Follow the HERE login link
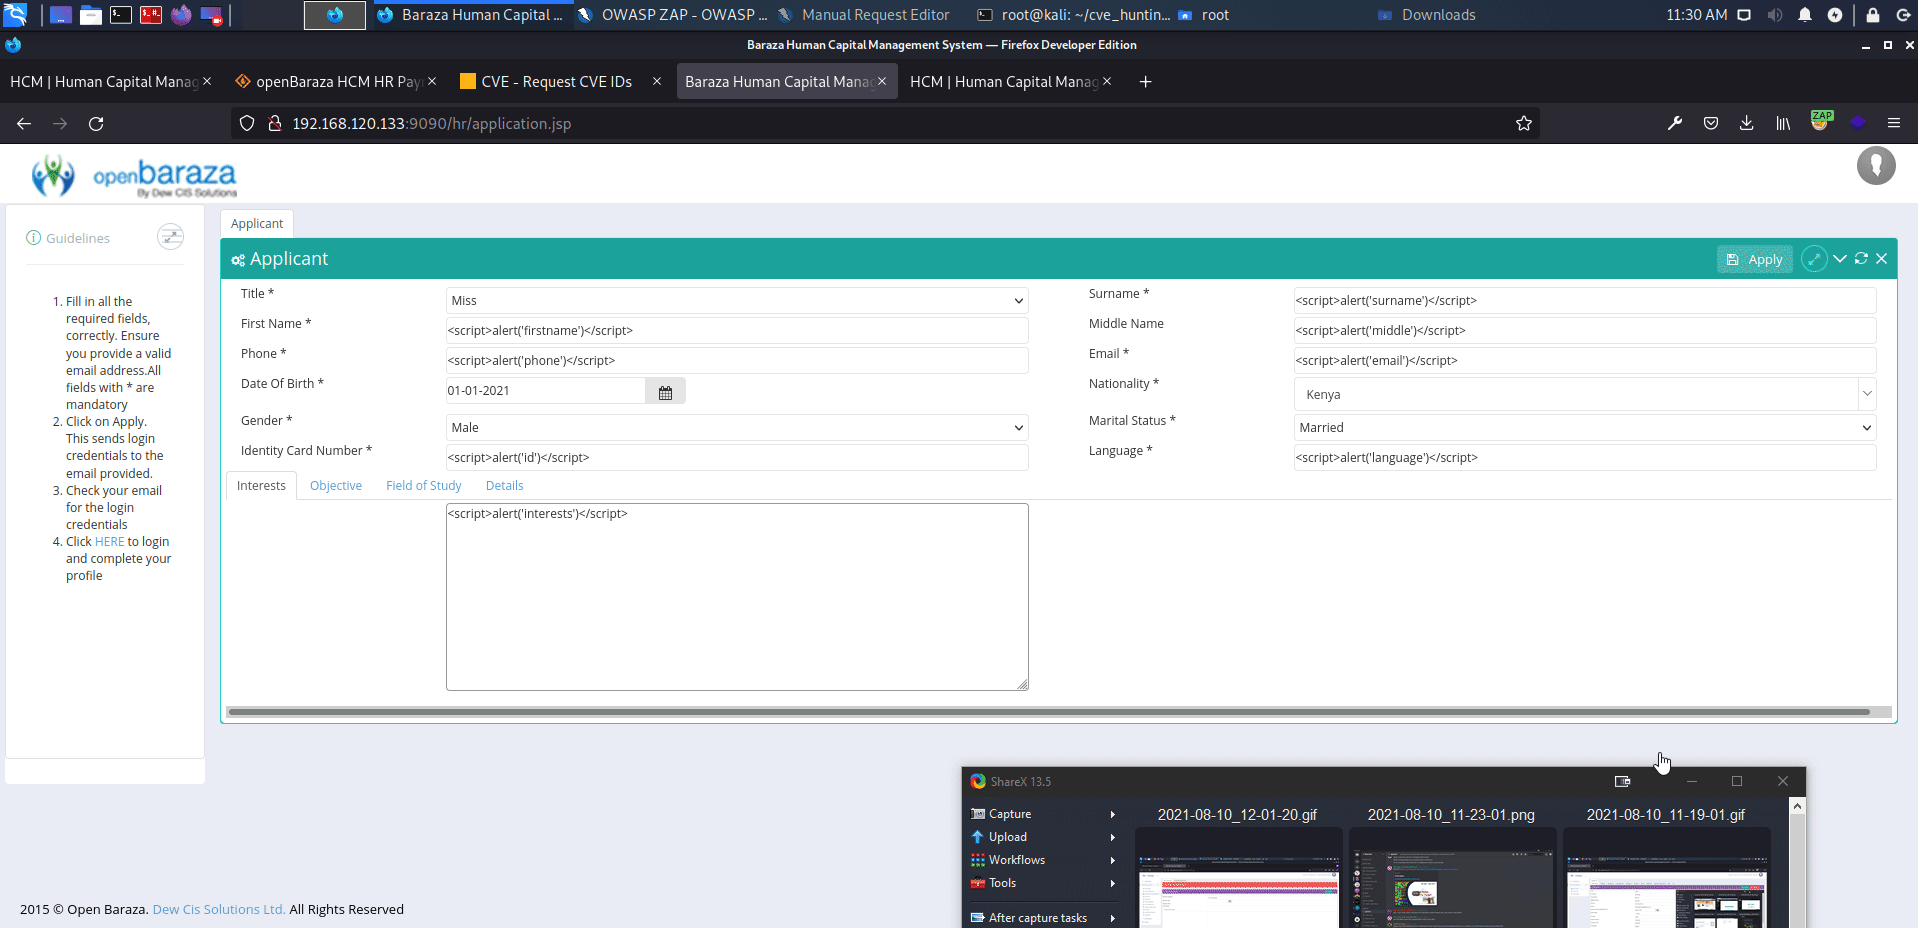This screenshot has height=928, width=1918. point(110,542)
